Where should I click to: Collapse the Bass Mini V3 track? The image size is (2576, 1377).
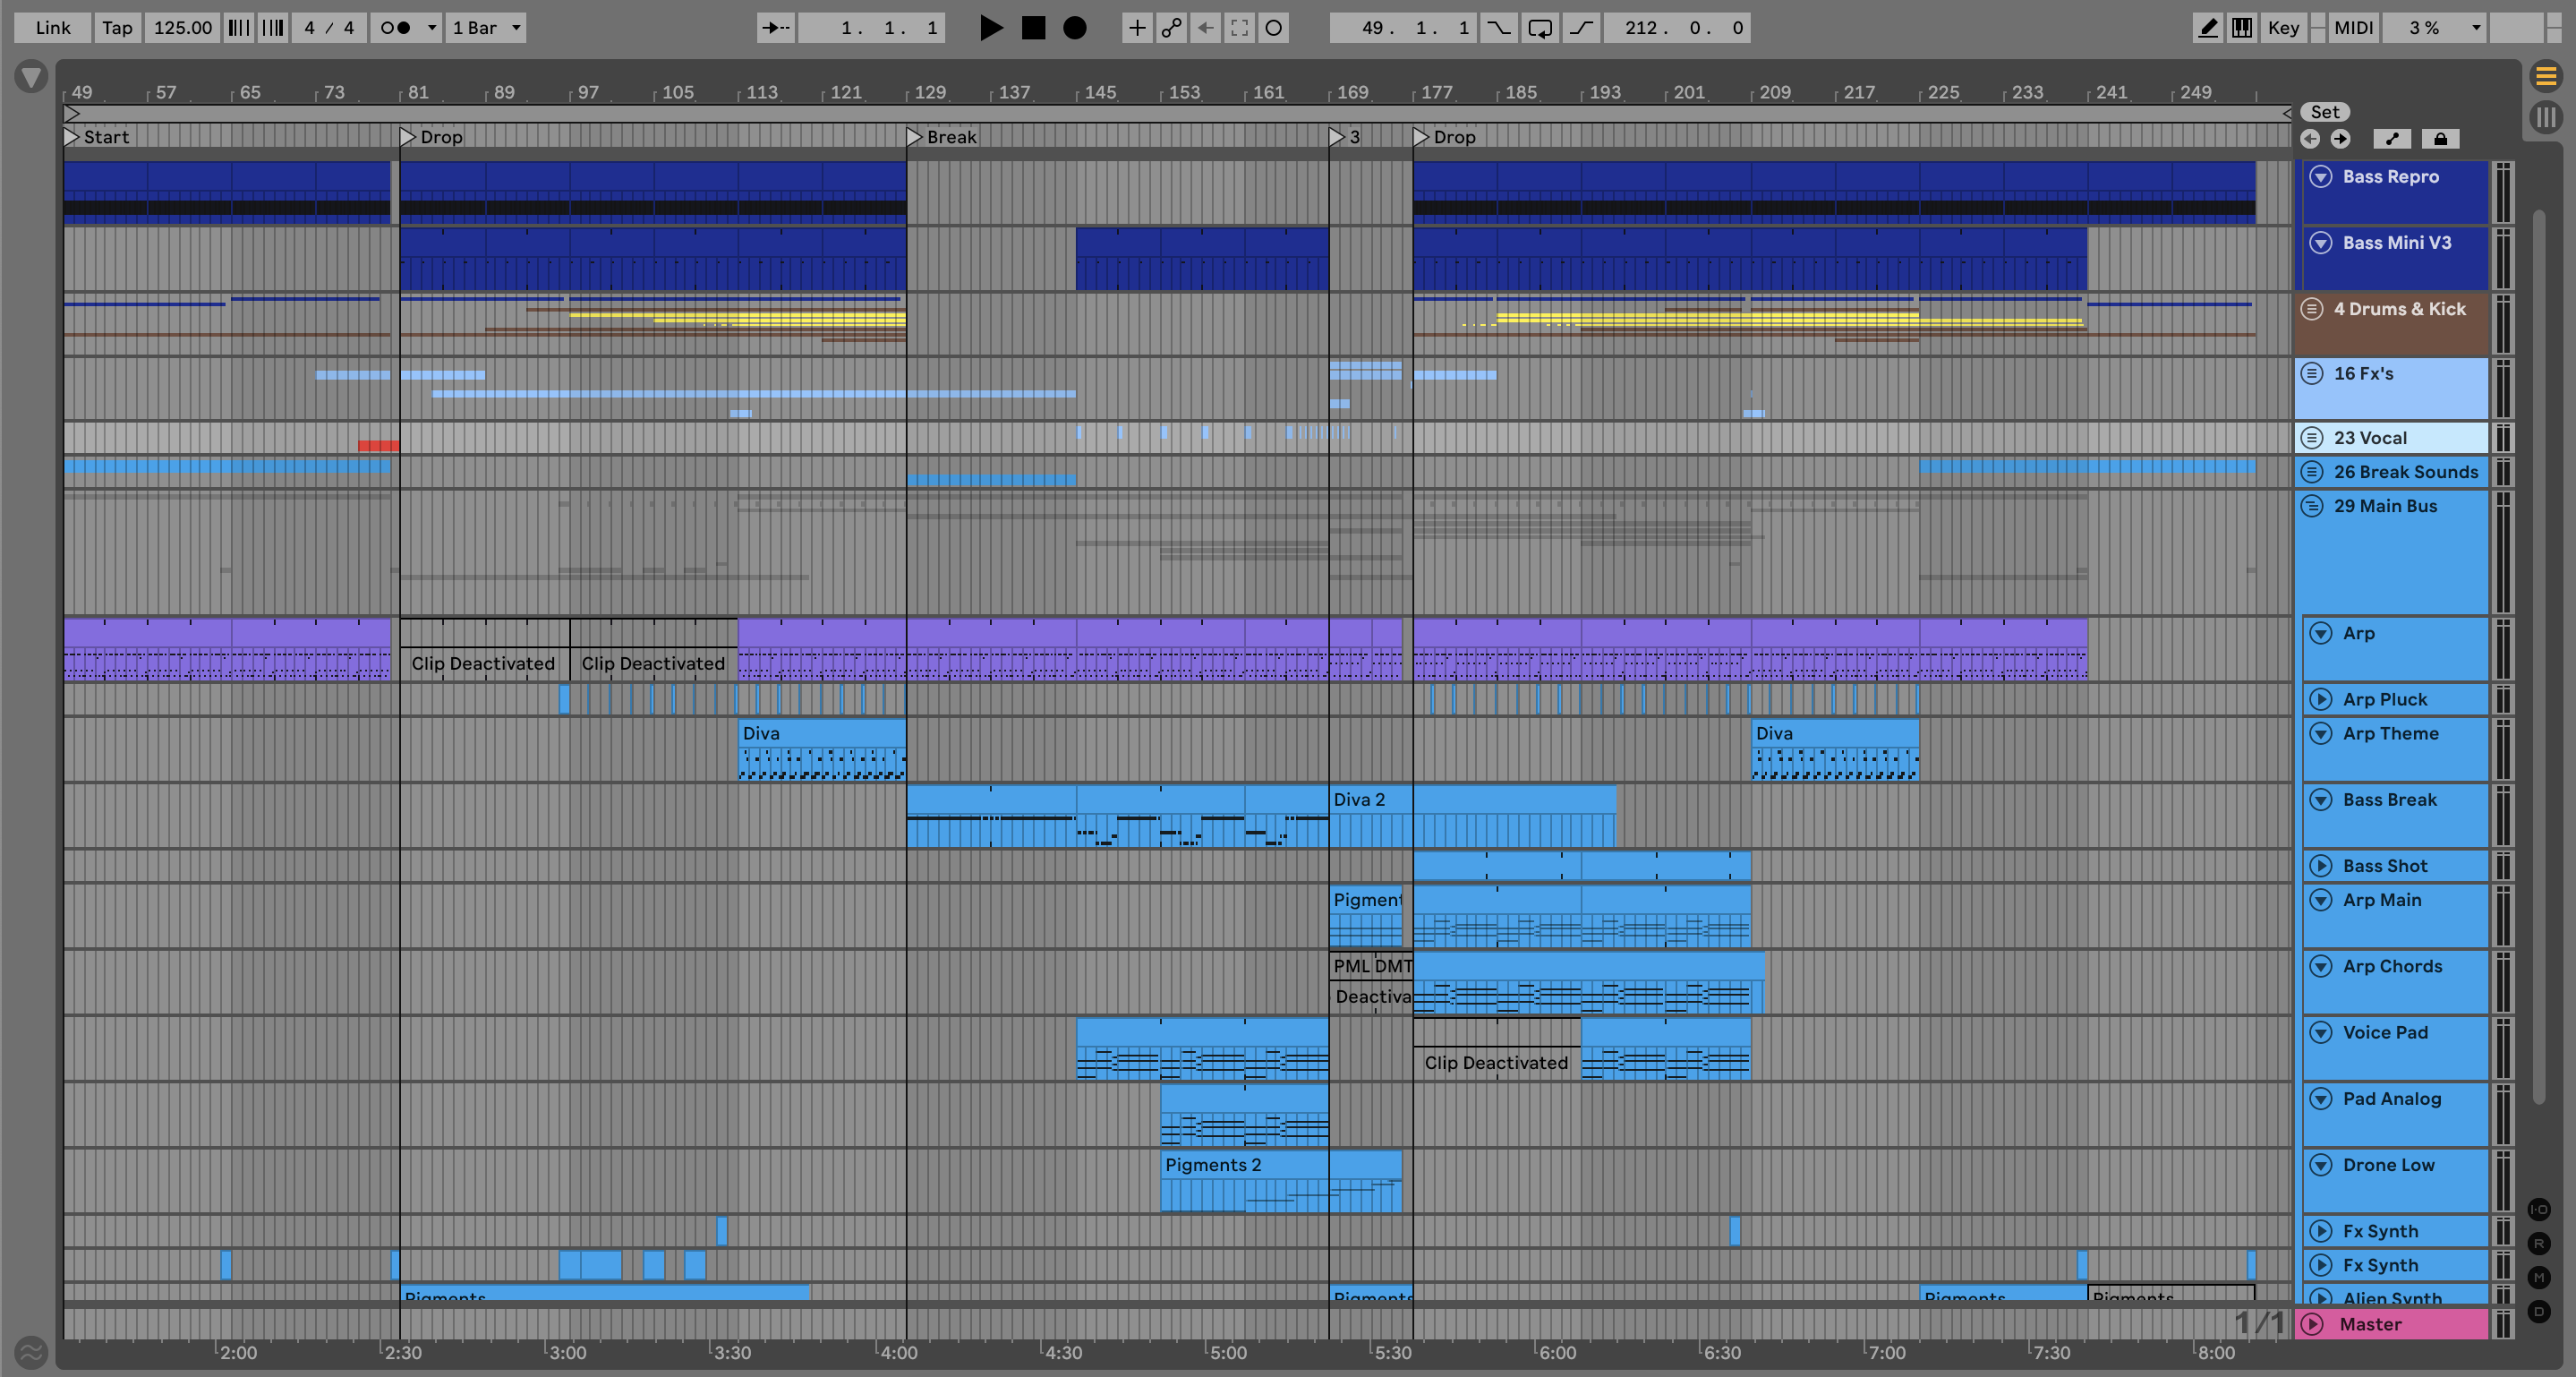[x=2321, y=243]
